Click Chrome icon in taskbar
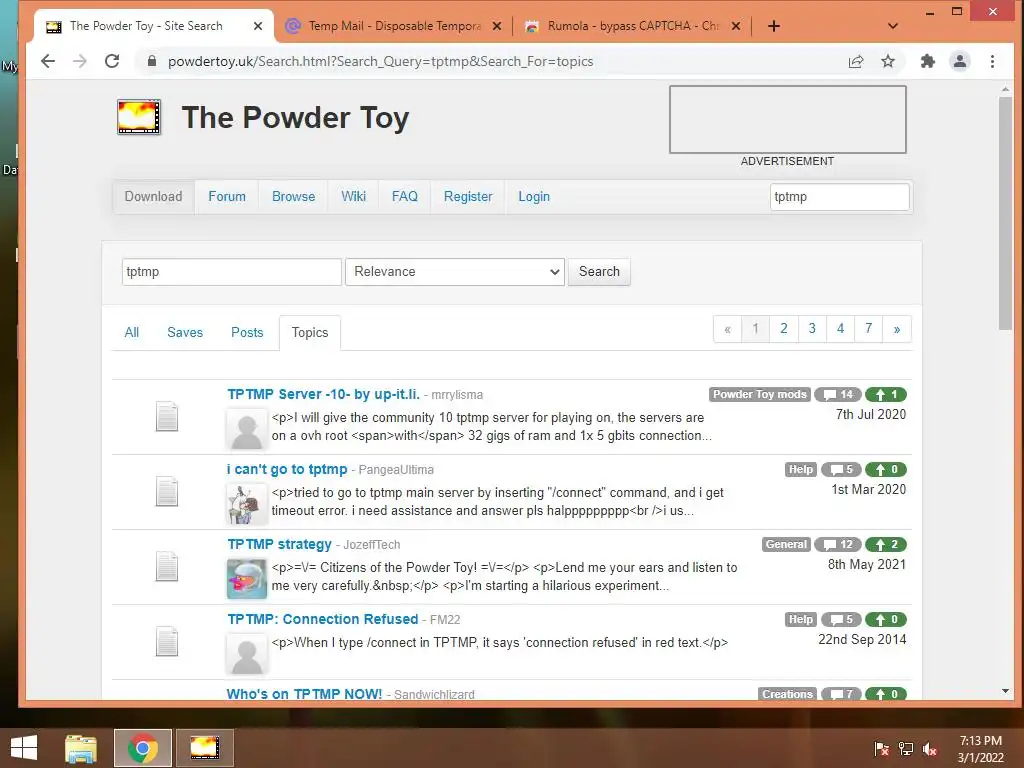This screenshot has width=1024, height=768. click(x=142, y=748)
